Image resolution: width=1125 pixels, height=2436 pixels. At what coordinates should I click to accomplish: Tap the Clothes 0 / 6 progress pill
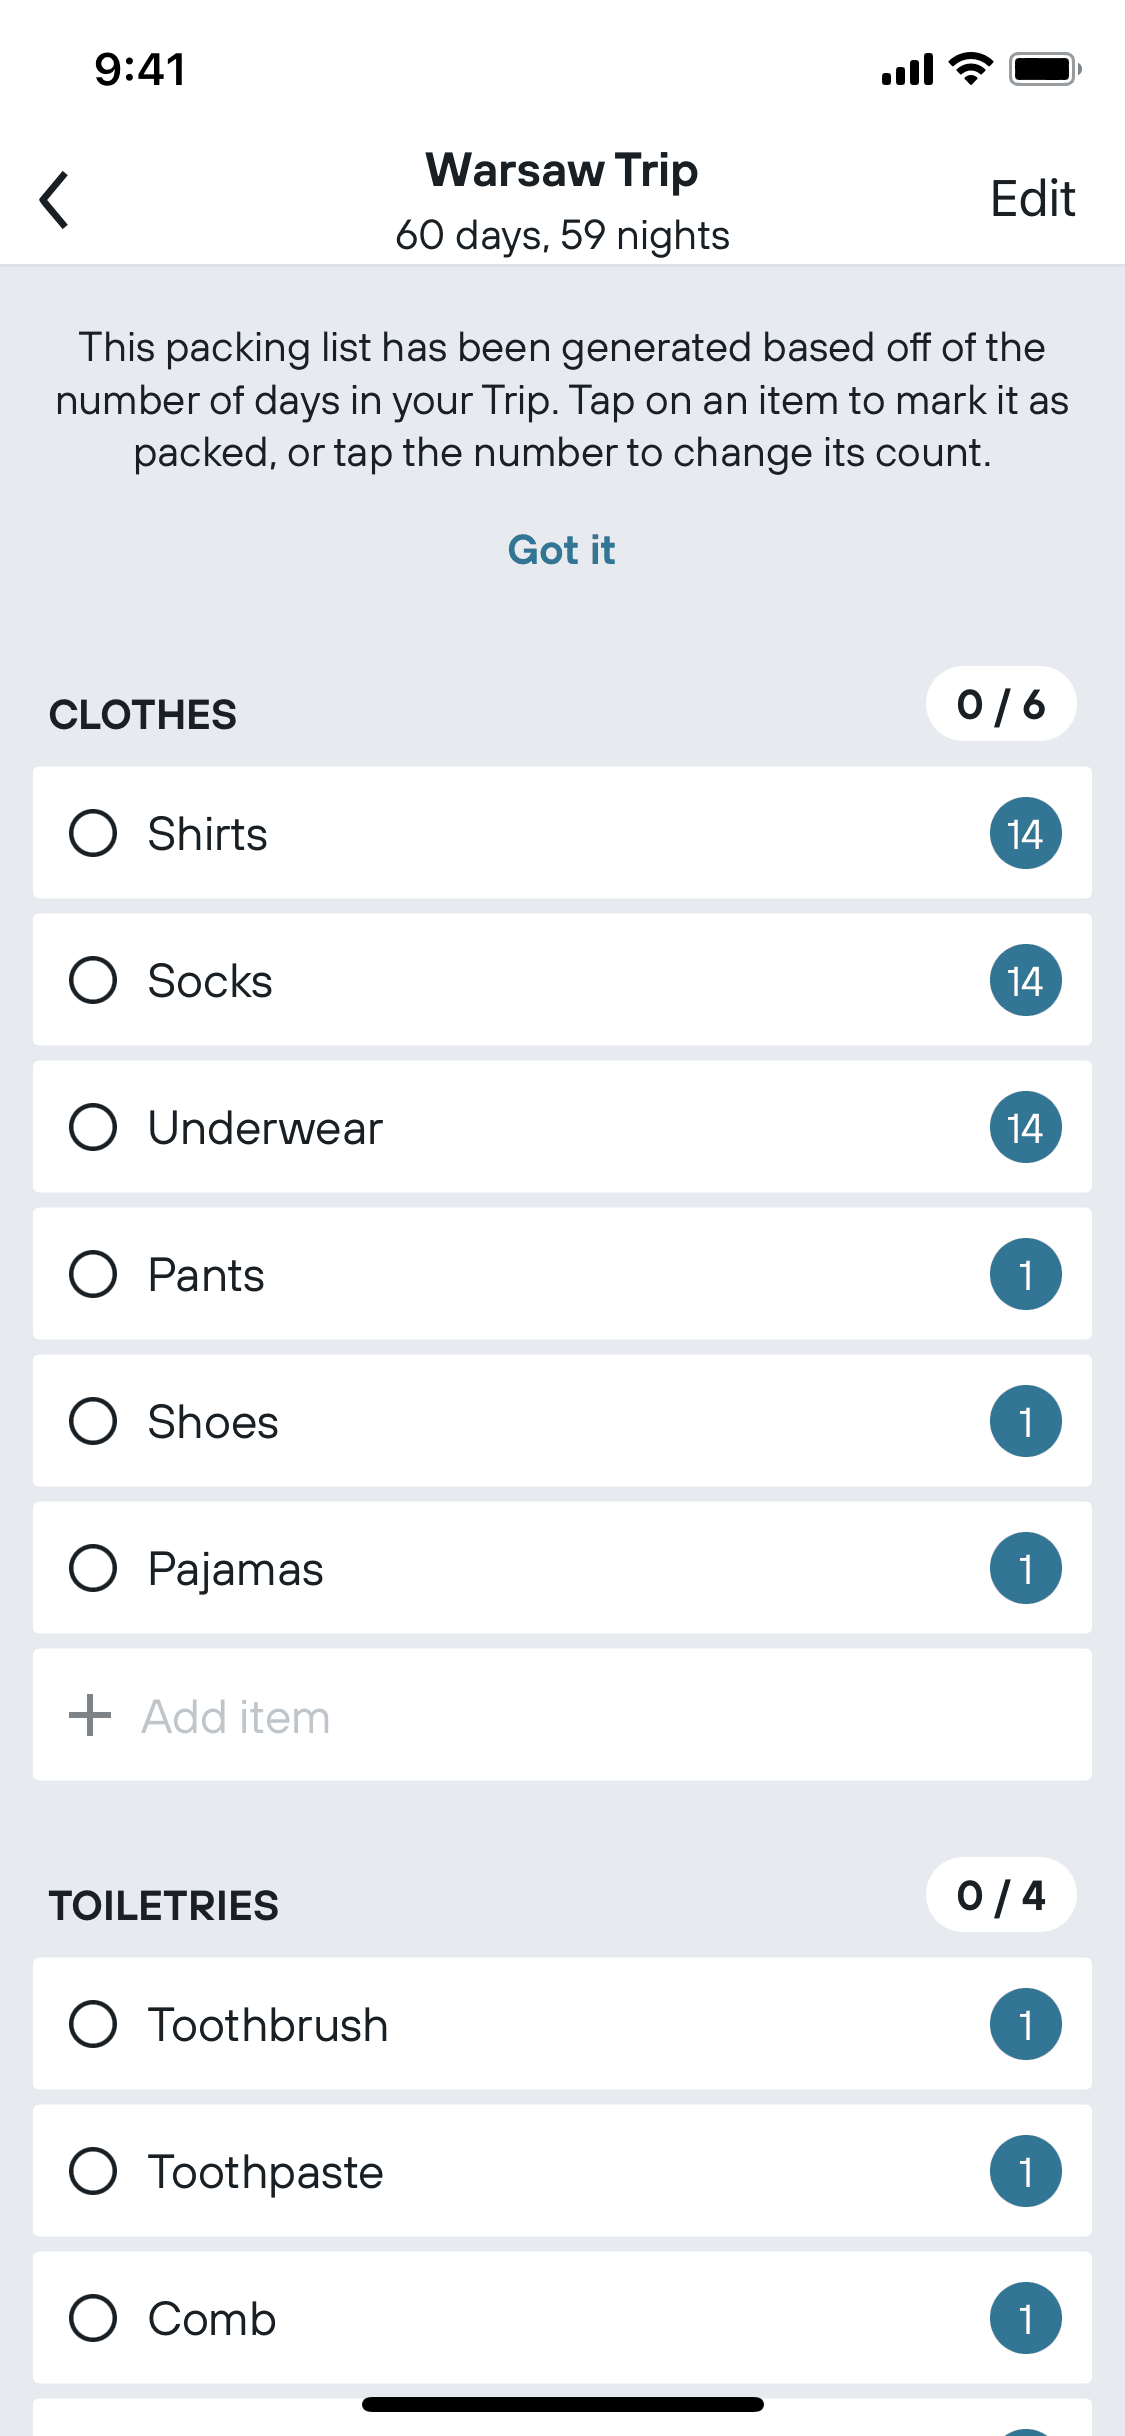[1001, 704]
